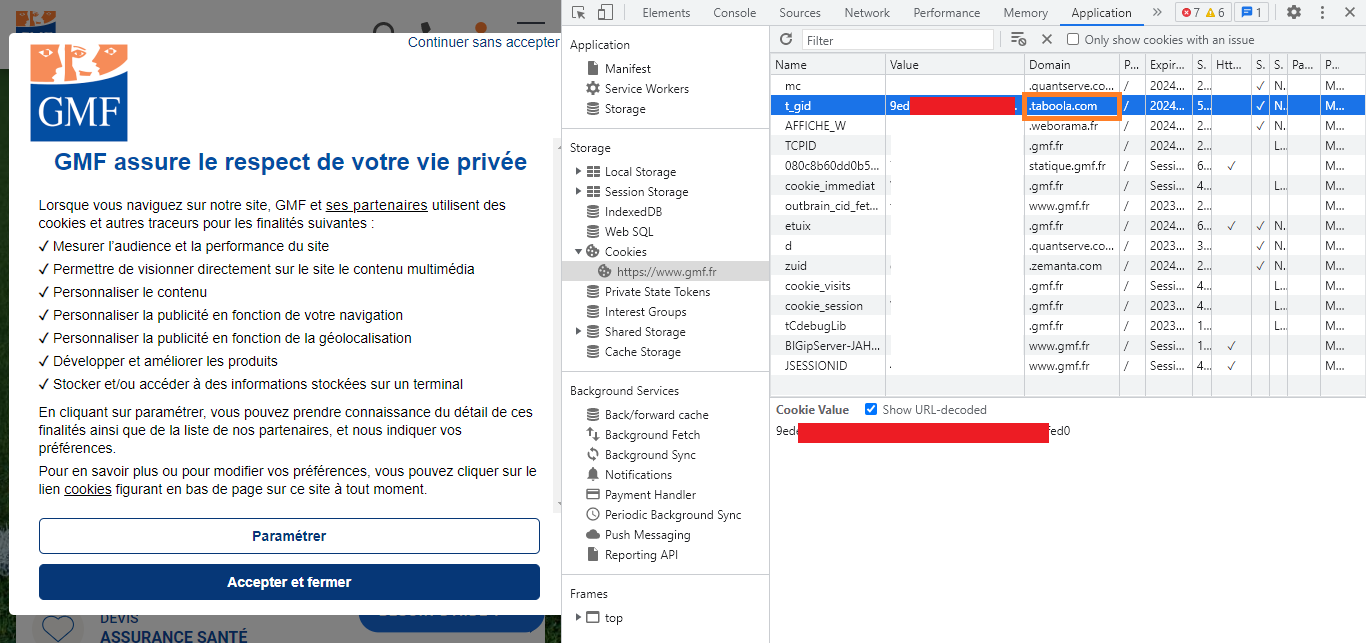Click the Back/forward cache icon

coord(593,415)
